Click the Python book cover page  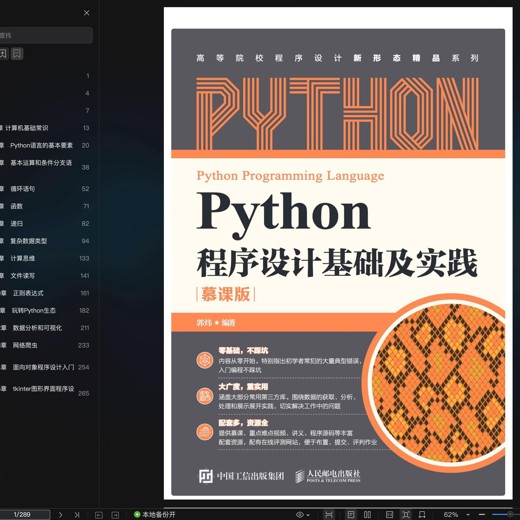[x=338, y=253]
